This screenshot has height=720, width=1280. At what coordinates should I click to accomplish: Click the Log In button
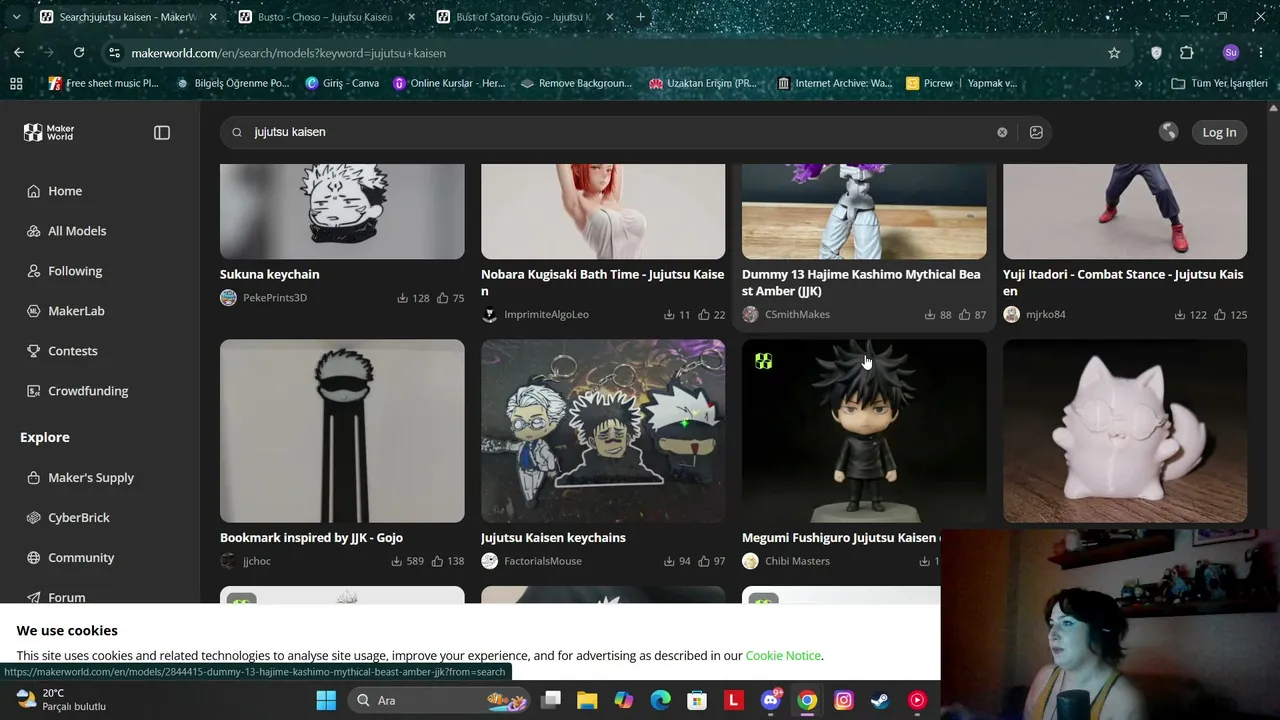(x=1219, y=132)
